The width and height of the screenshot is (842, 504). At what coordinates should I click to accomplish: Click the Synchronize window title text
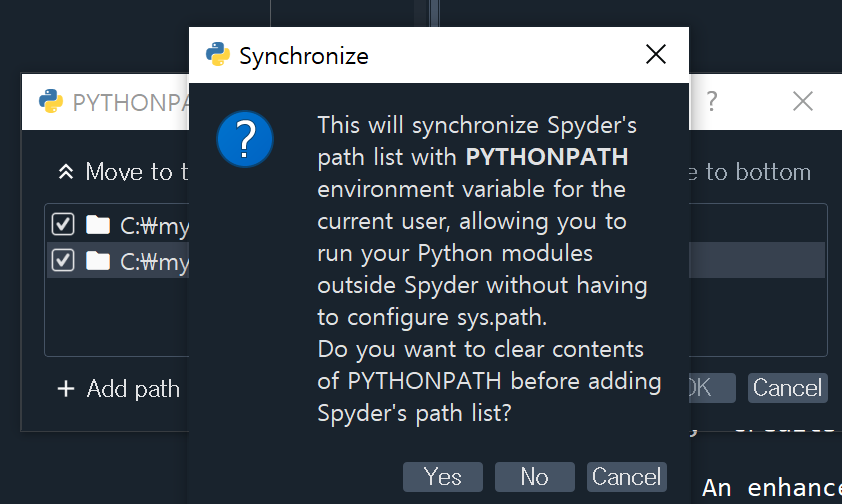(x=304, y=56)
